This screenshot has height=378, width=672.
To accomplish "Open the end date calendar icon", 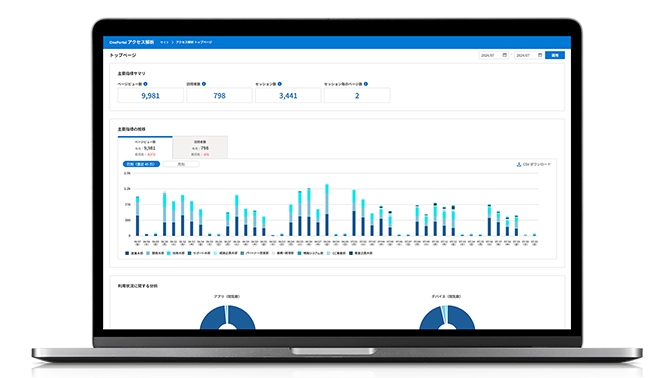I will pyautogui.click(x=540, y=55).
